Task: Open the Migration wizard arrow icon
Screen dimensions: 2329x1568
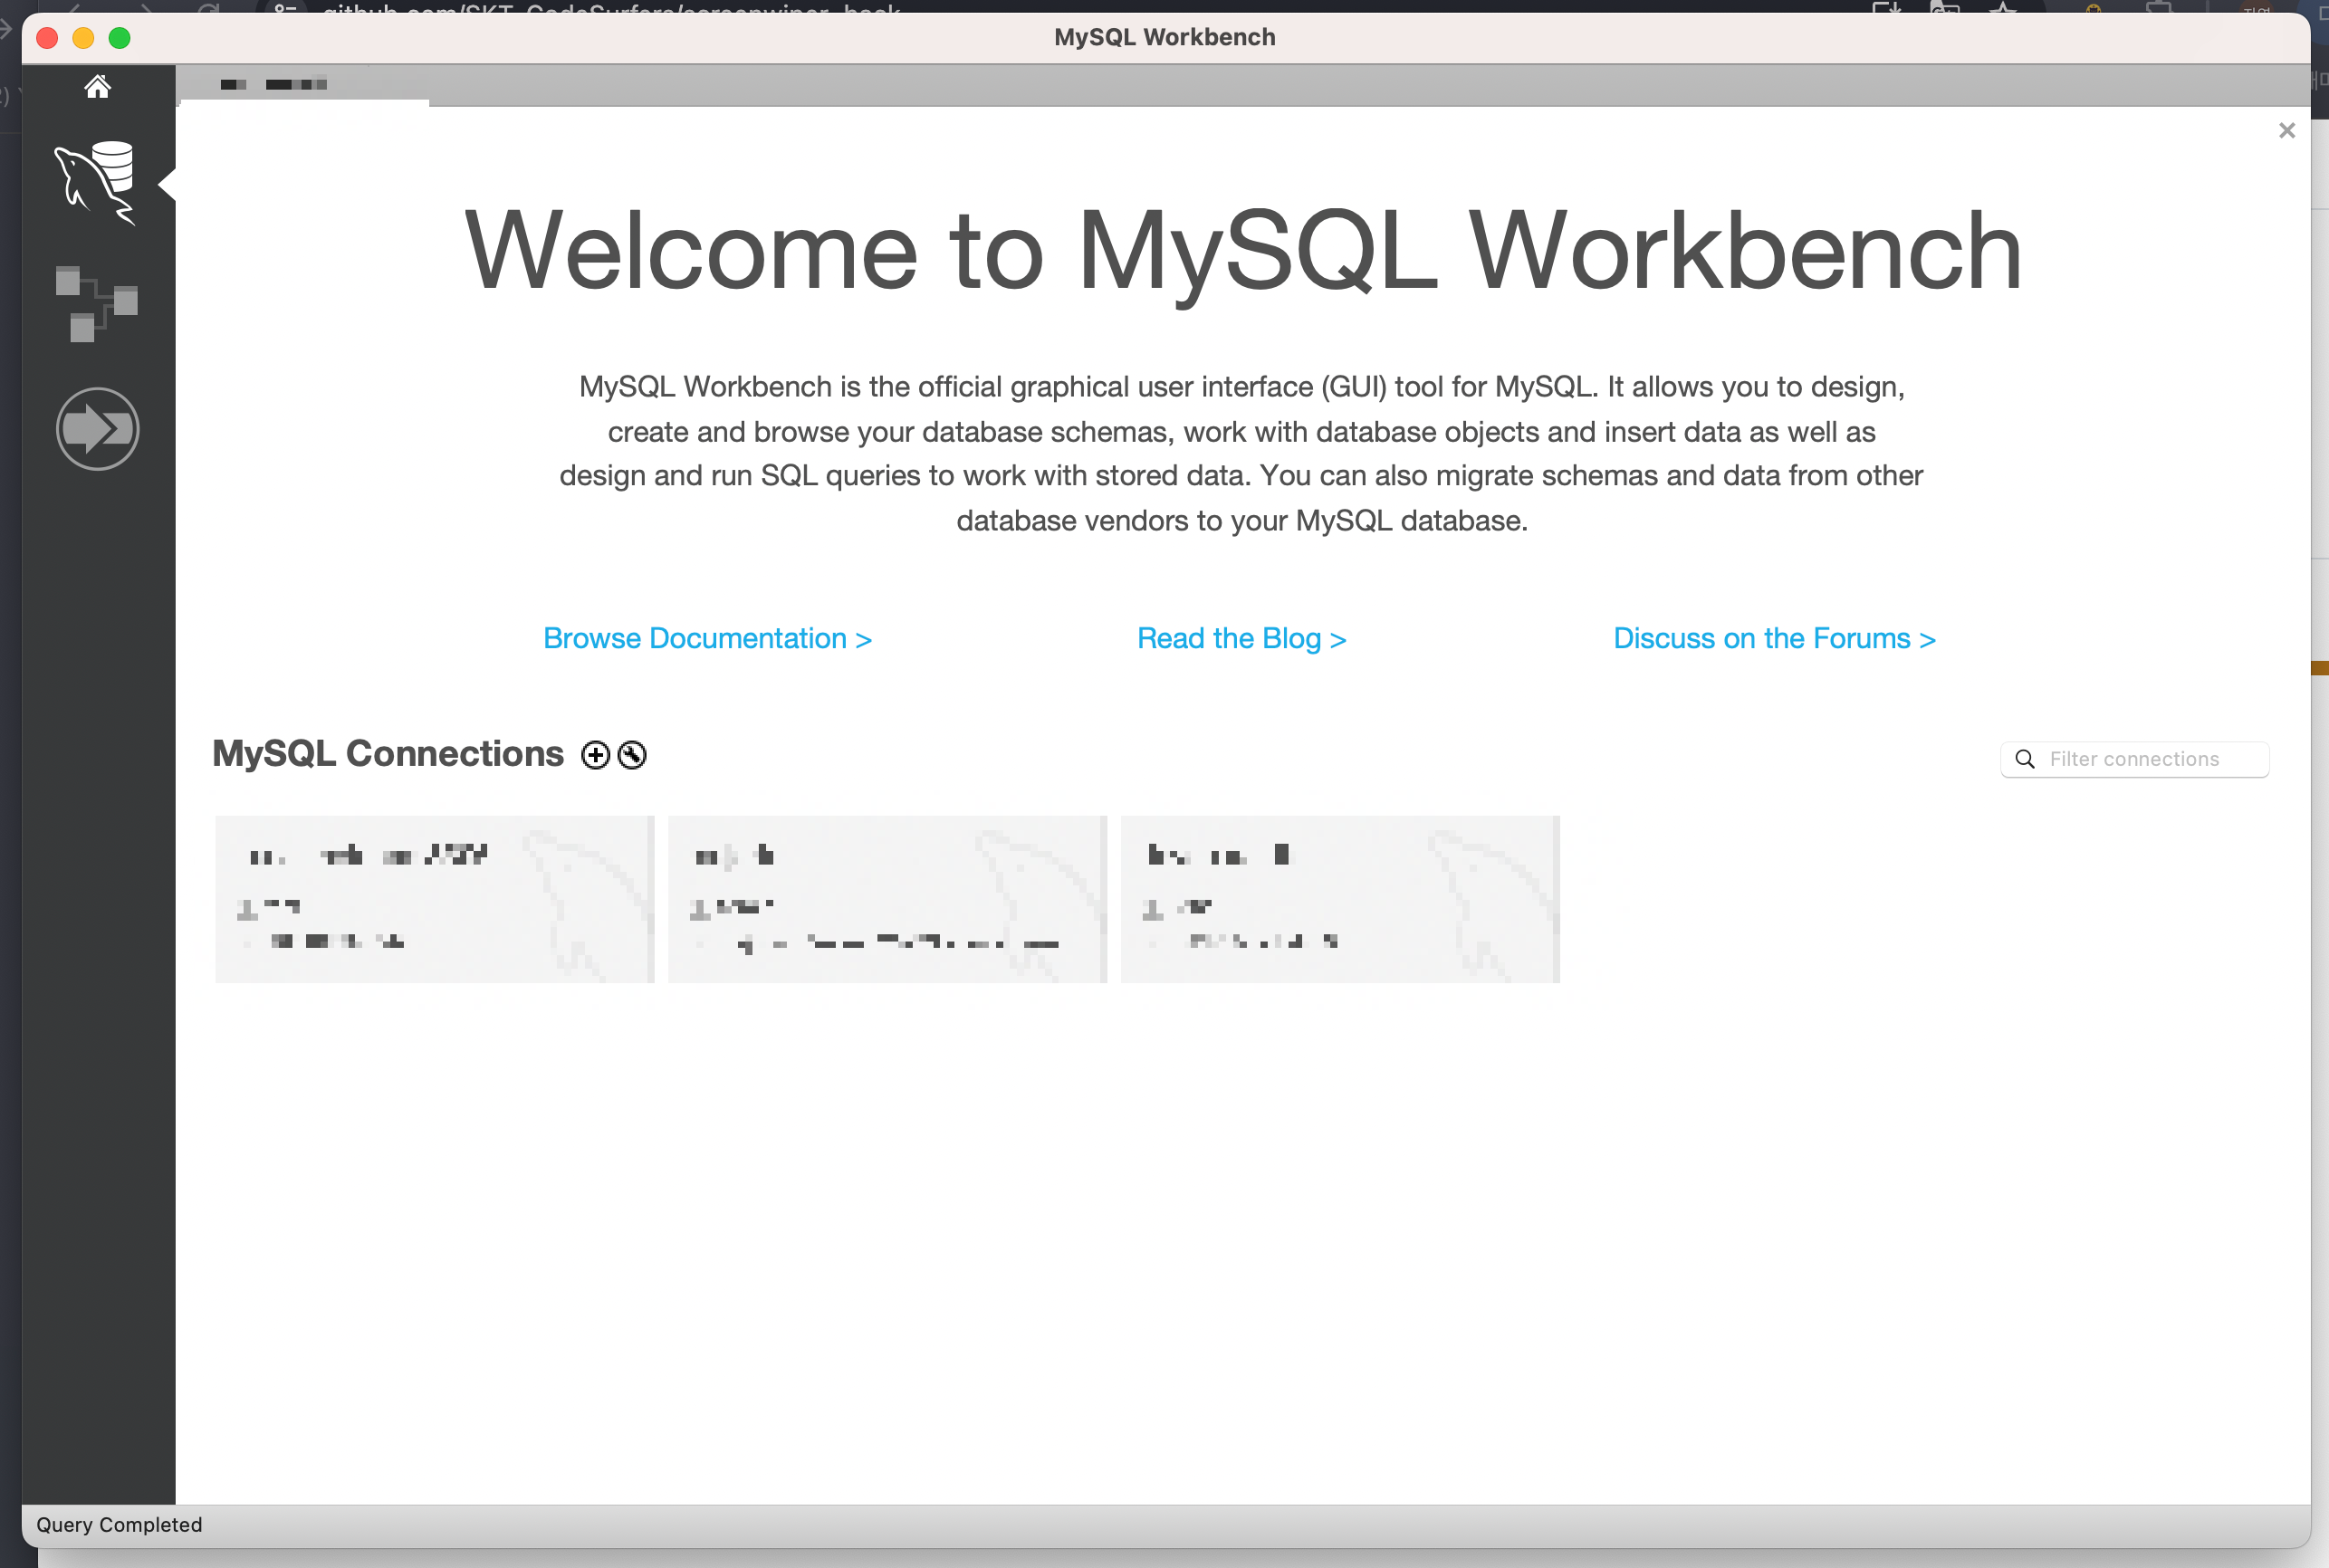Action: pos(97,429)
